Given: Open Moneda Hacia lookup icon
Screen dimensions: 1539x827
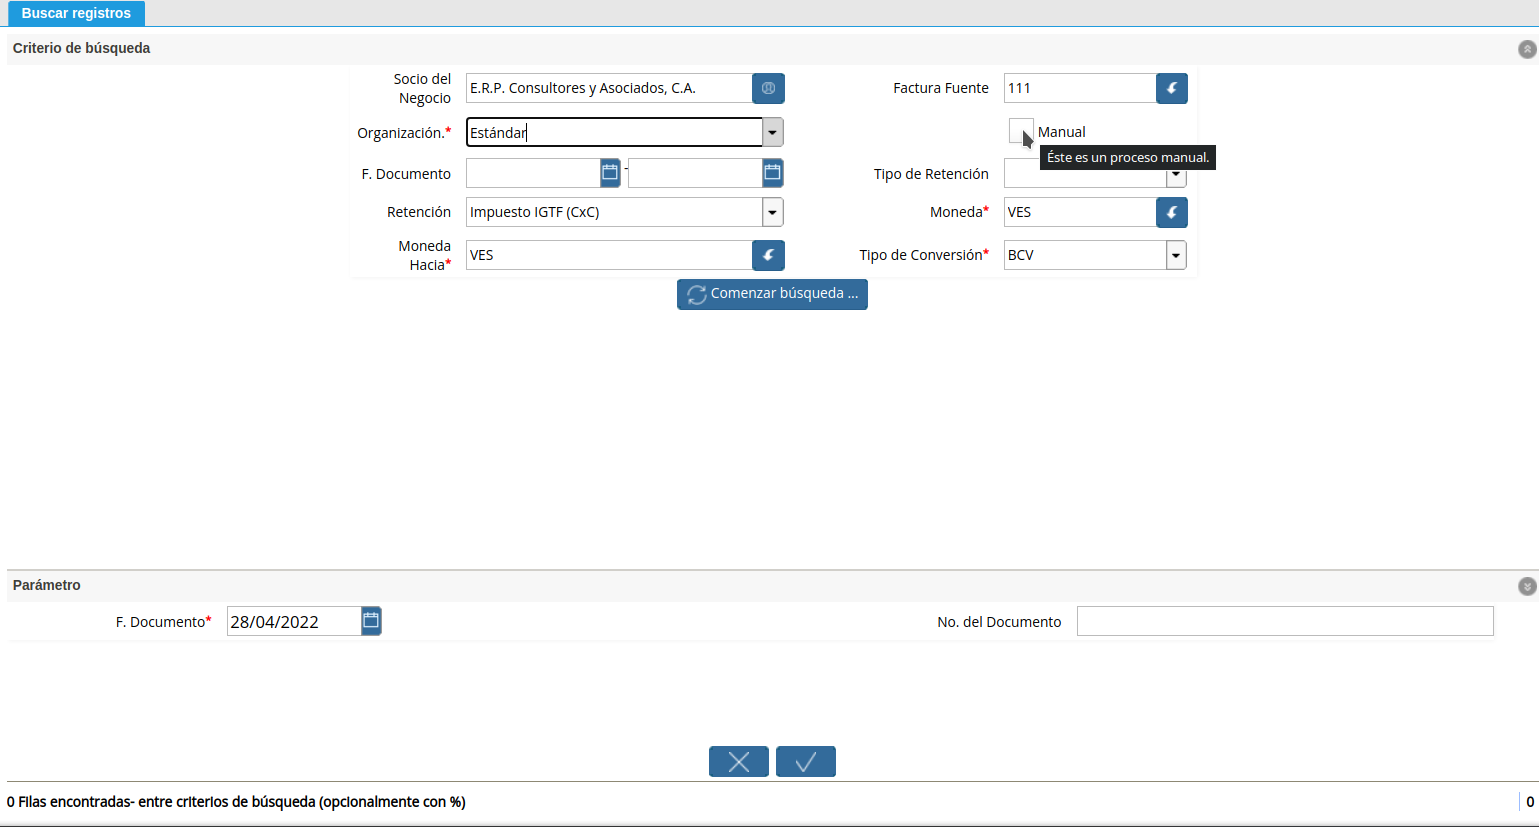Looking at the screenshot, I should point(768,255).
